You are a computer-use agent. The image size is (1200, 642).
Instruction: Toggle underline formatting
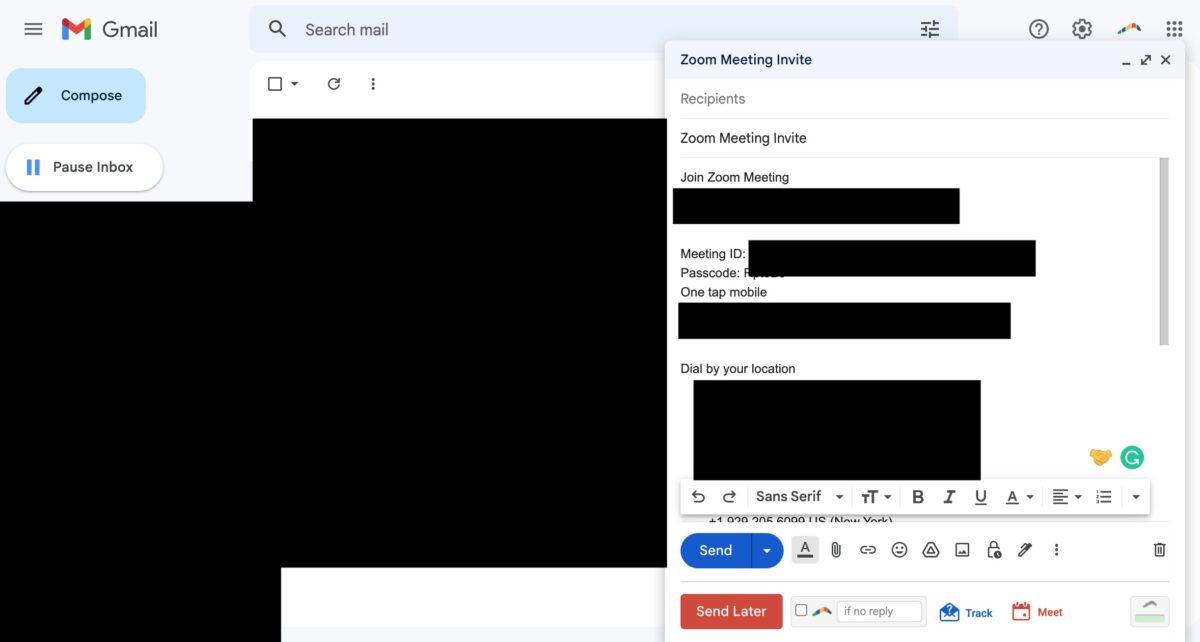point(981,497)
